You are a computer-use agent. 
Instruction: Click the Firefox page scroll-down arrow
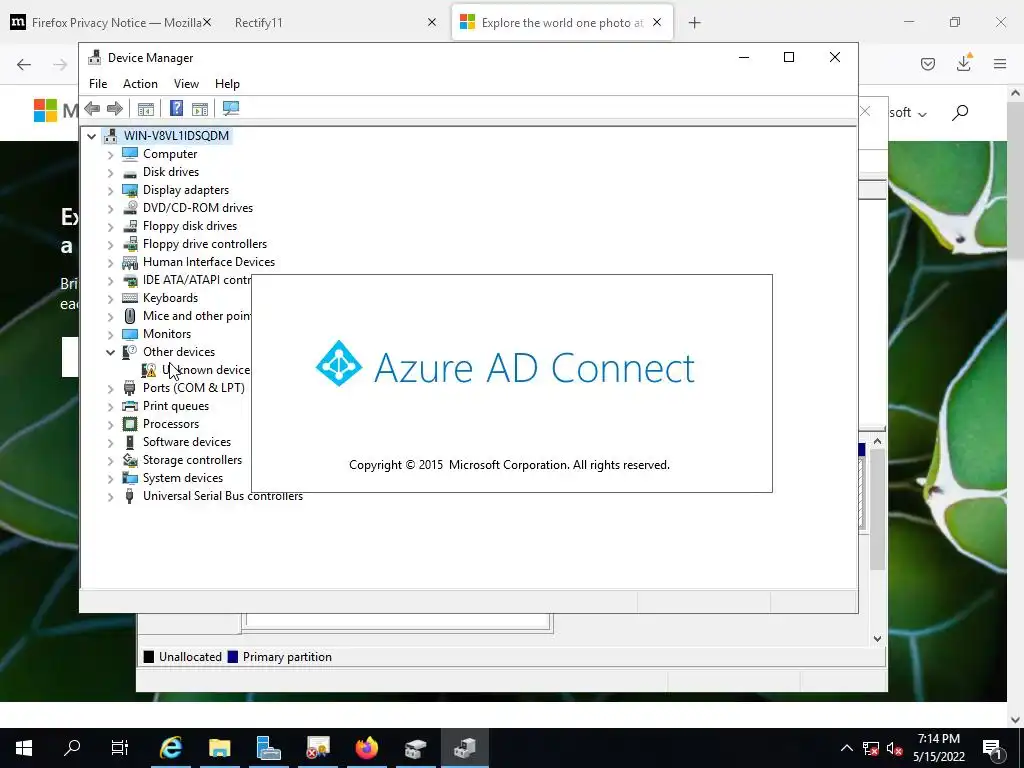1015,719
